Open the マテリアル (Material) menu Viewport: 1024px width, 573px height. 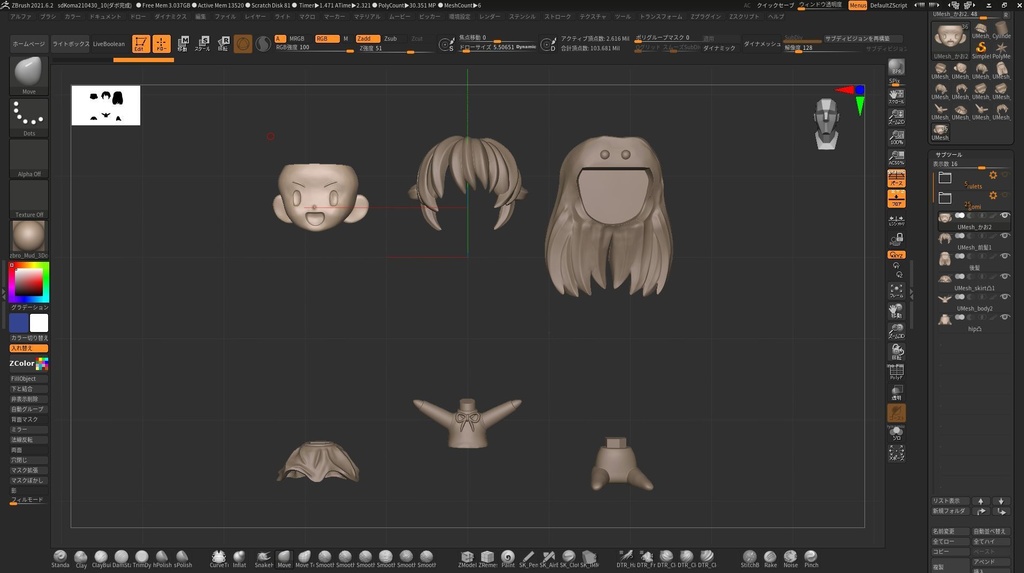(x=366, y=17)
